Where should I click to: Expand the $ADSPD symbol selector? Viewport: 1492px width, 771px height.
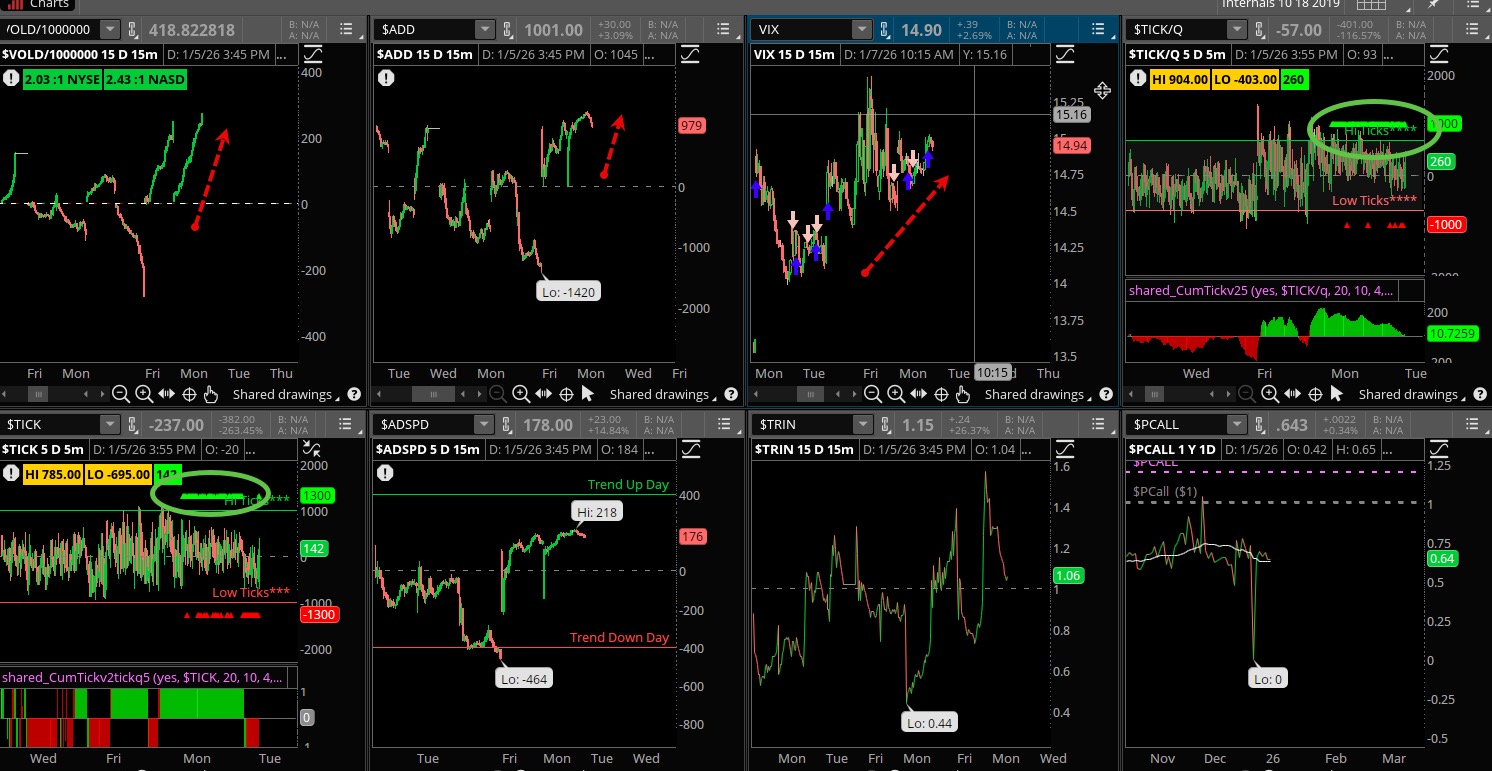coord(484,424)
